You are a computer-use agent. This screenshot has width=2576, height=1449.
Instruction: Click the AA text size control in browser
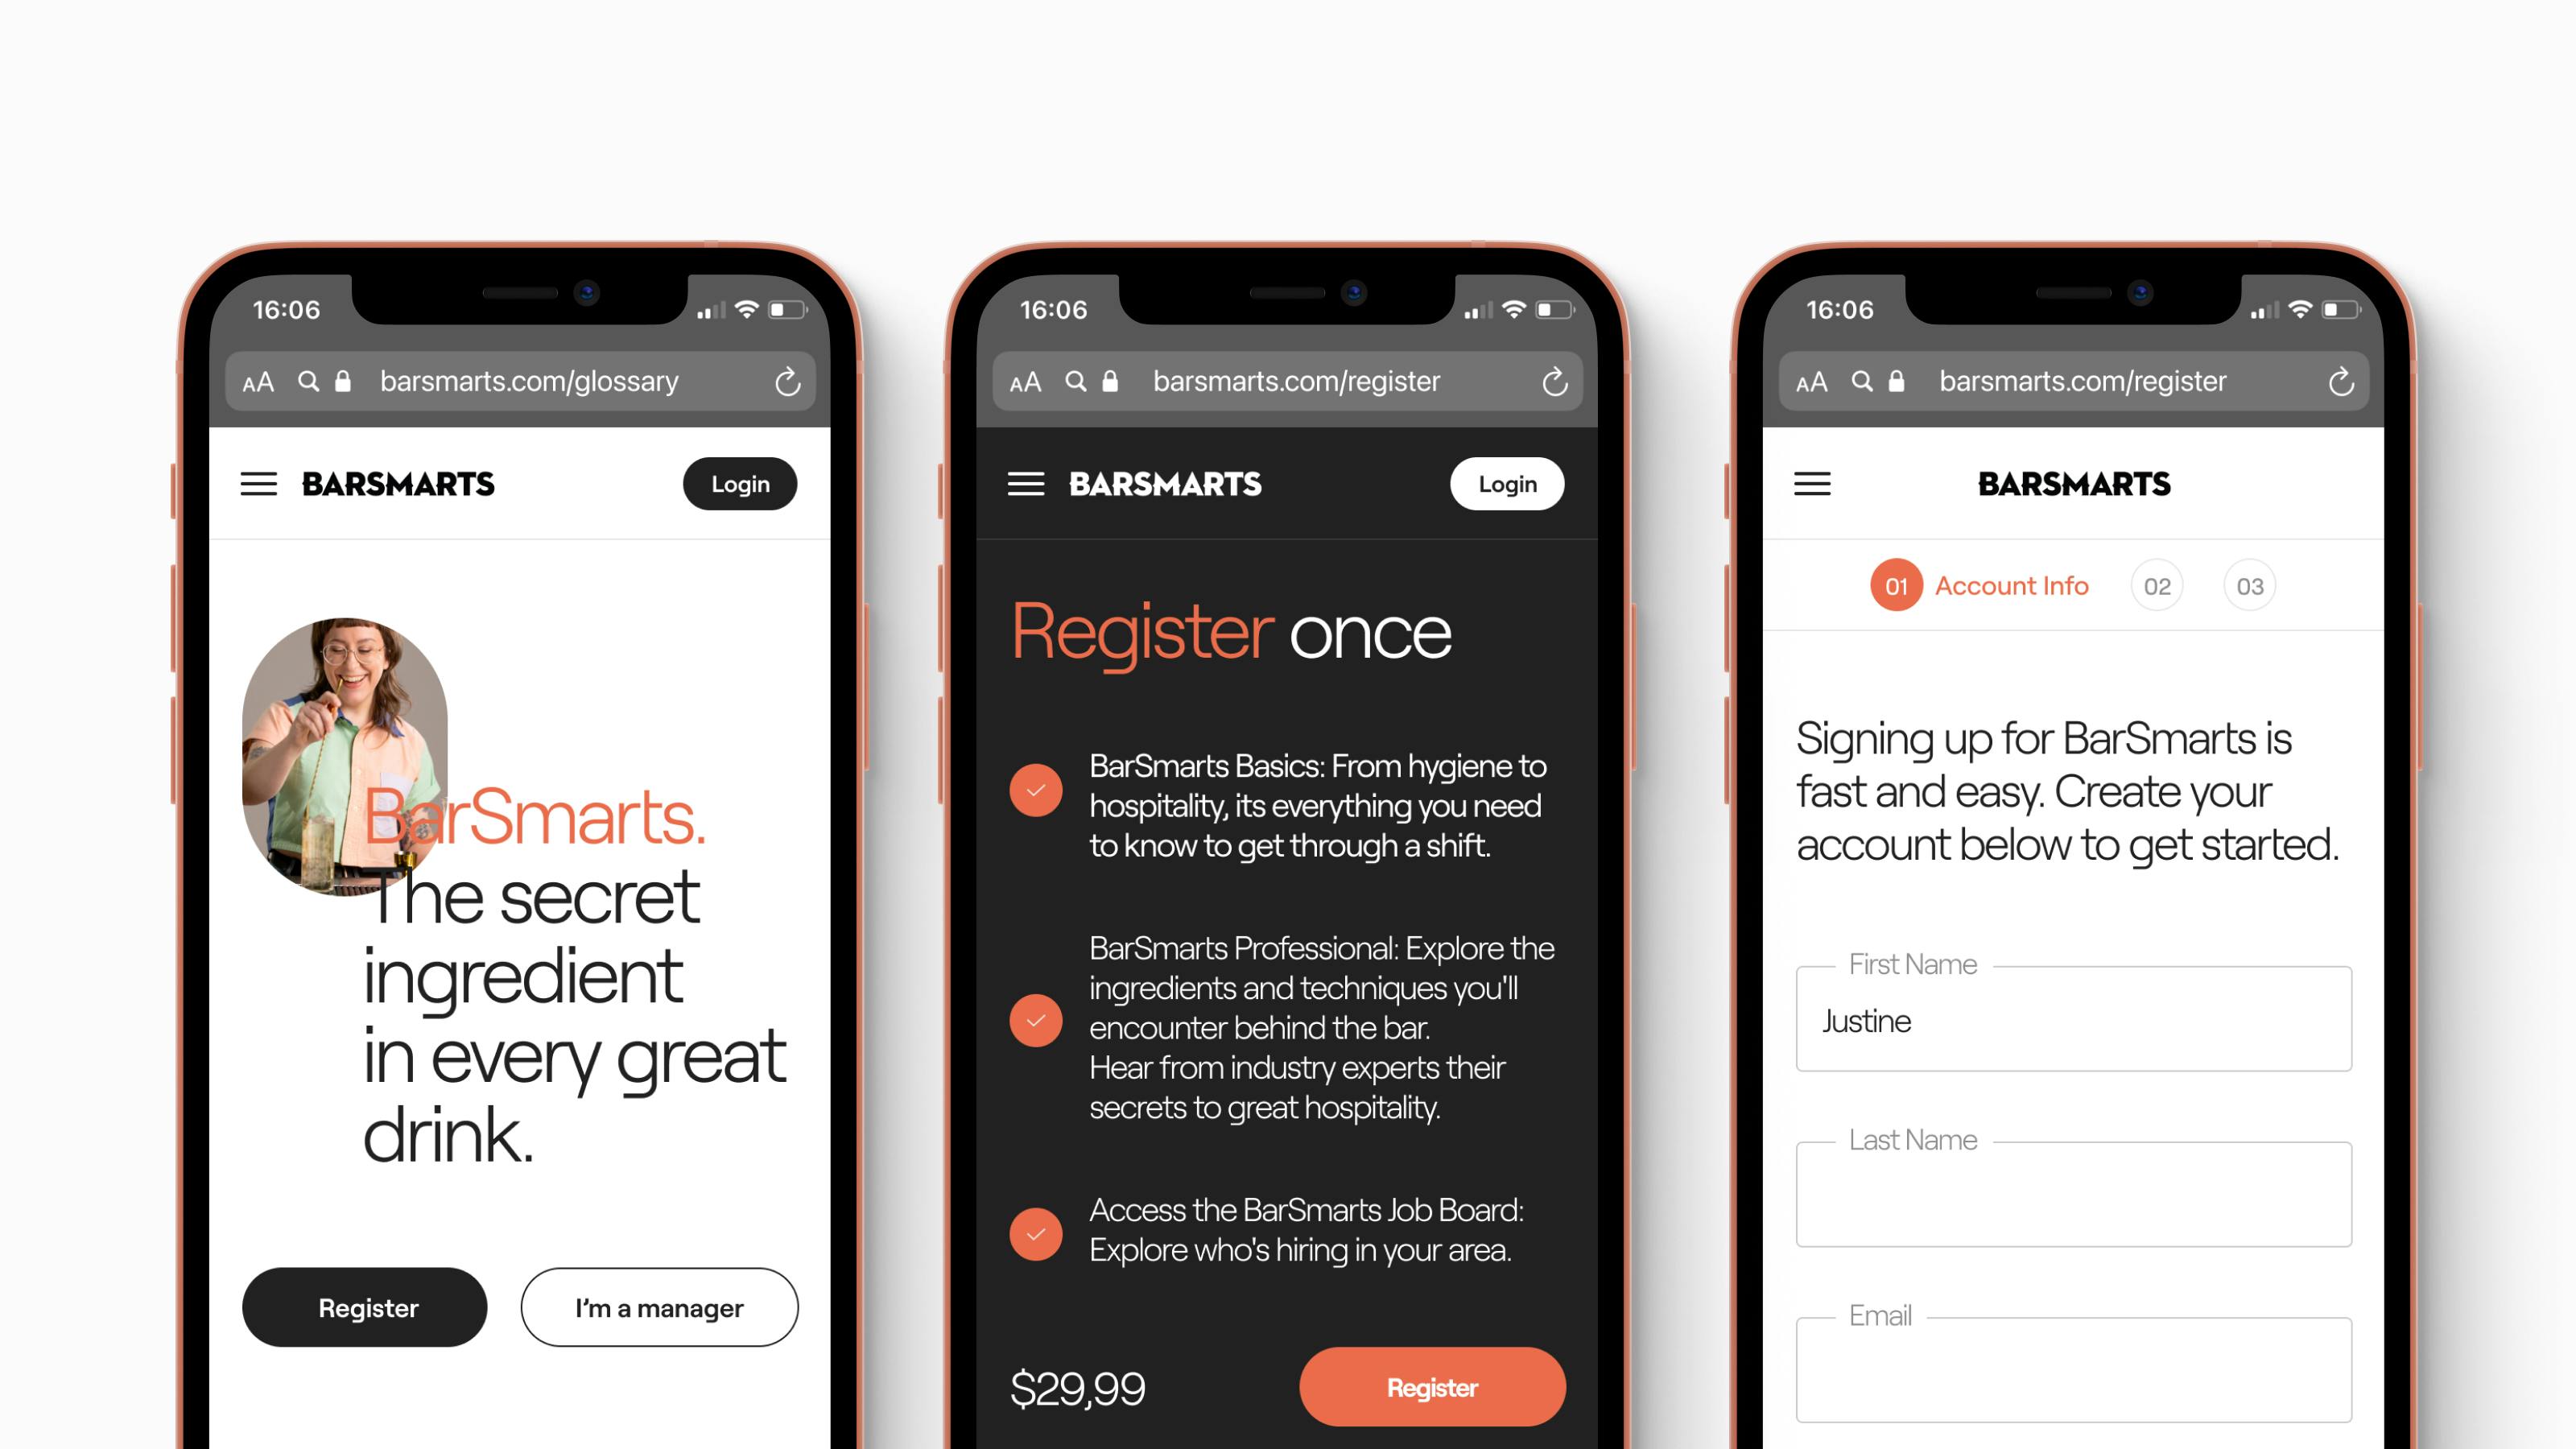coord(262,381)
